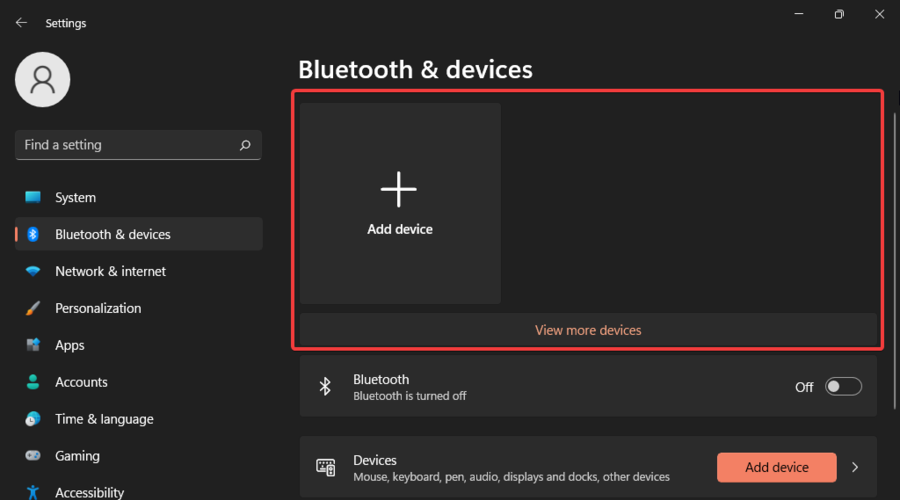Click the Bluetooth symbol in Bluetooth row

pyautogui.click(x=325, y=387)
